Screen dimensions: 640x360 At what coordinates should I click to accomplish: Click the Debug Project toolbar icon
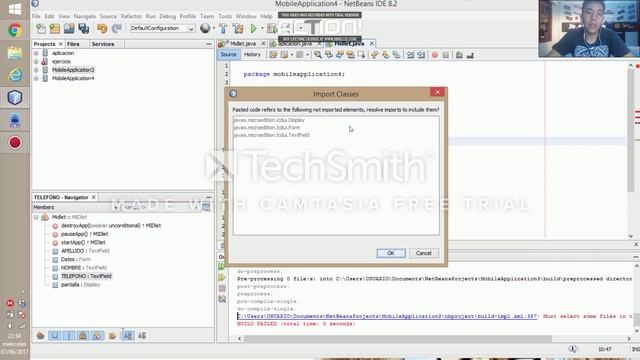click(271, 29)
